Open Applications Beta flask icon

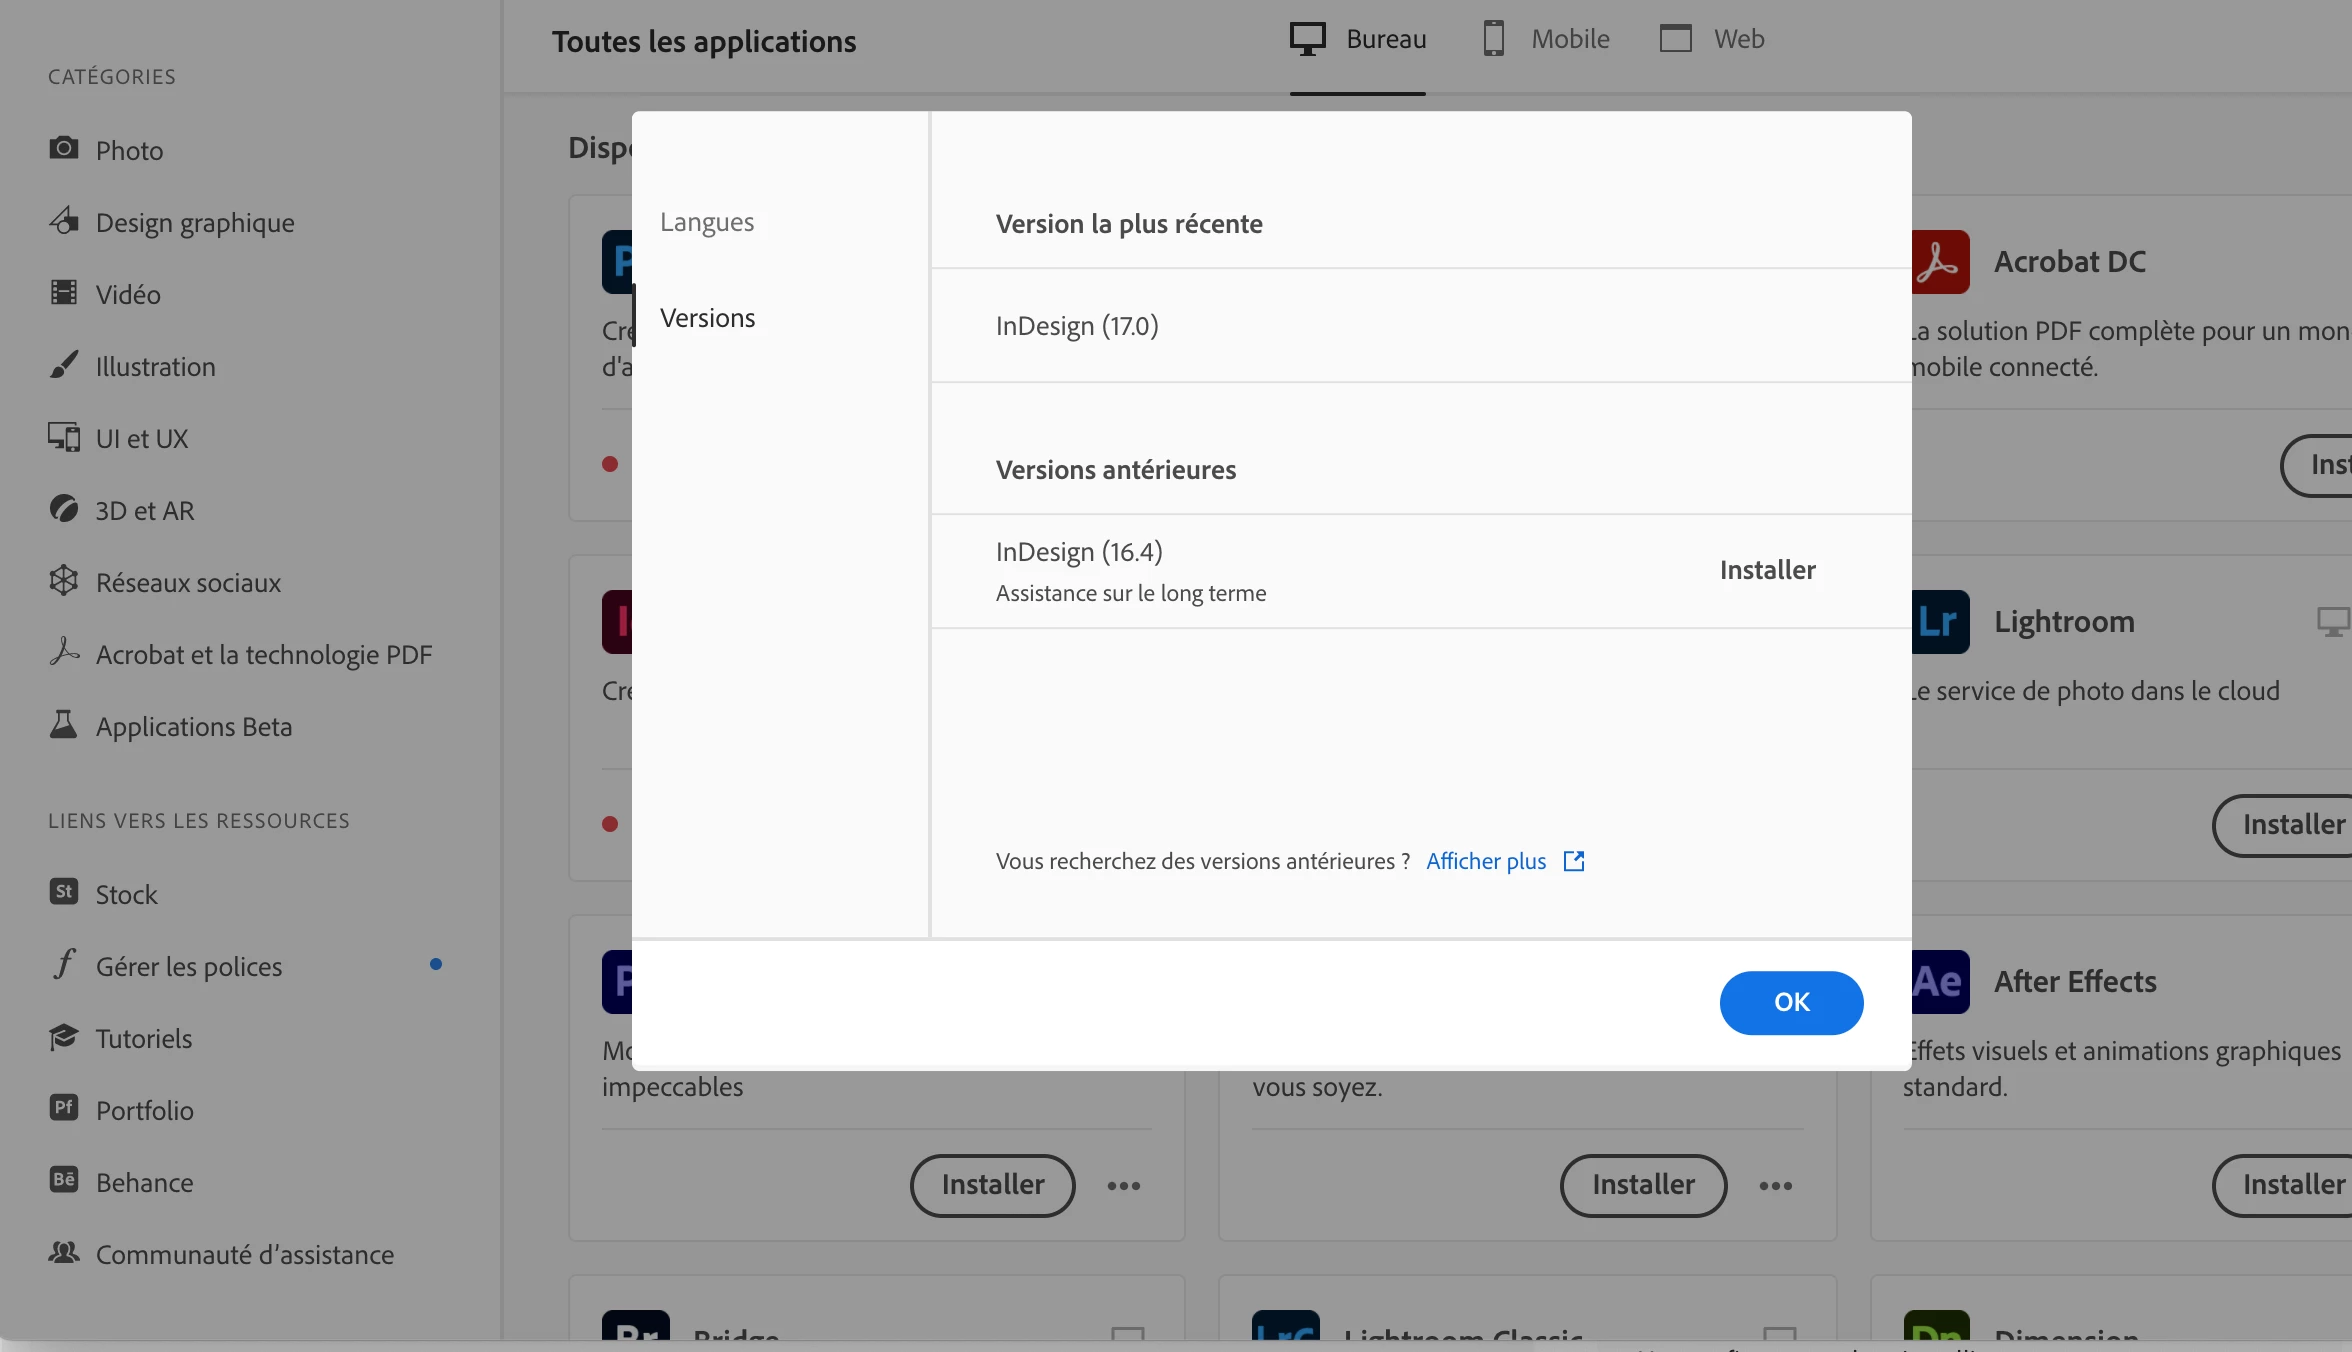pyautogui.click(x=64, y=724)
